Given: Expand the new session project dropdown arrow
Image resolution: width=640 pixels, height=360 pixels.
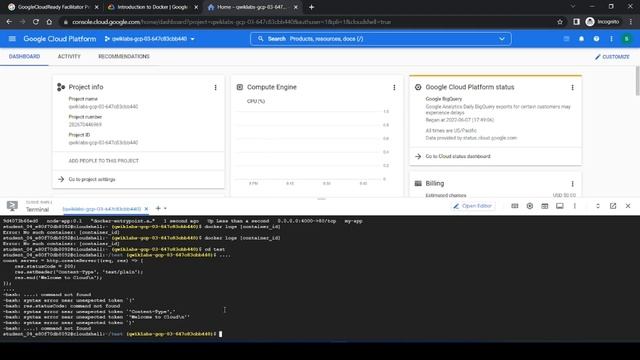Looking at the screenshot, I should (x=165, y=209).
